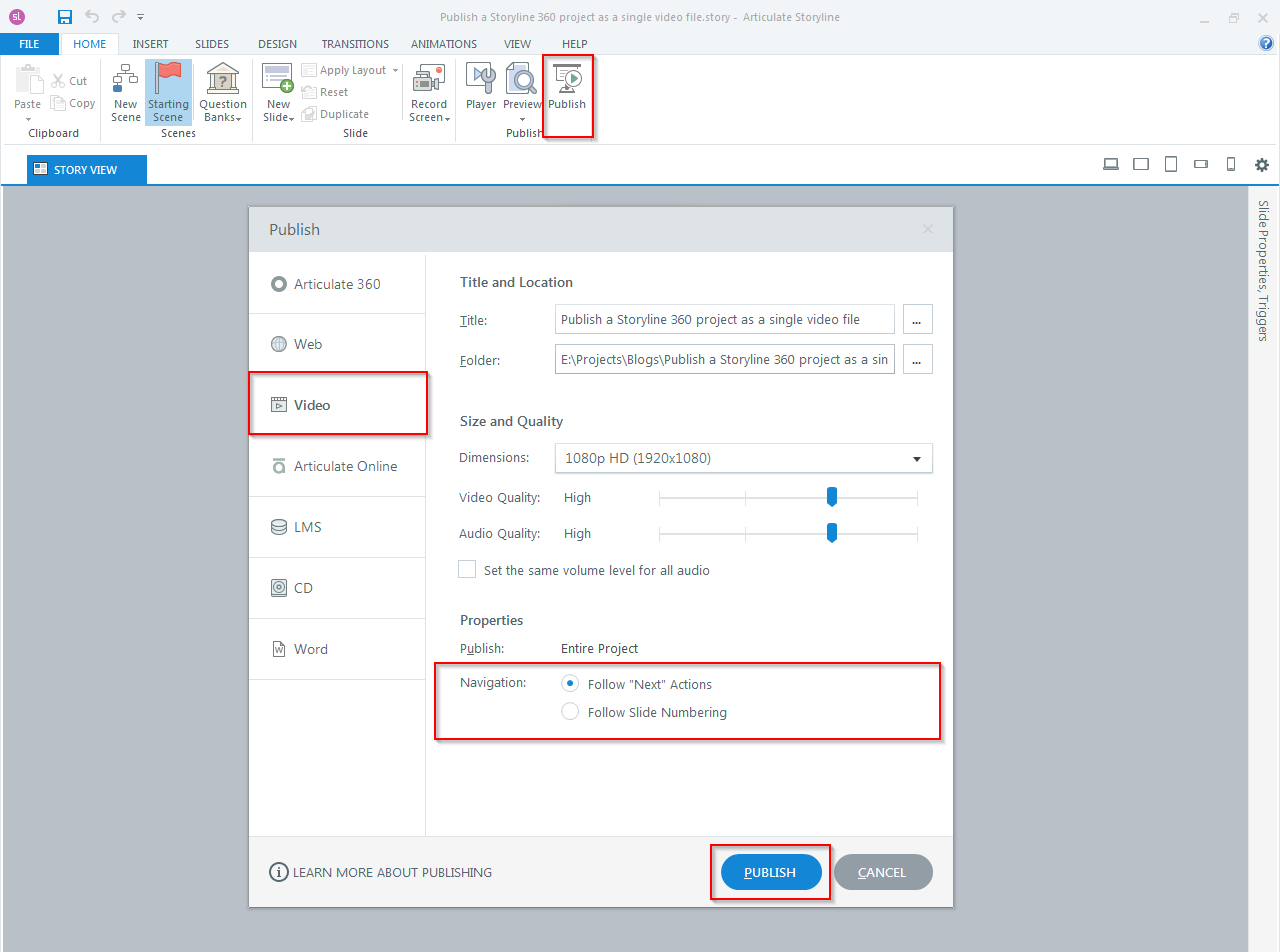This screenshot has height=952, width=1280.
Task: Choose Web publish option
Action: pos(337,344)
